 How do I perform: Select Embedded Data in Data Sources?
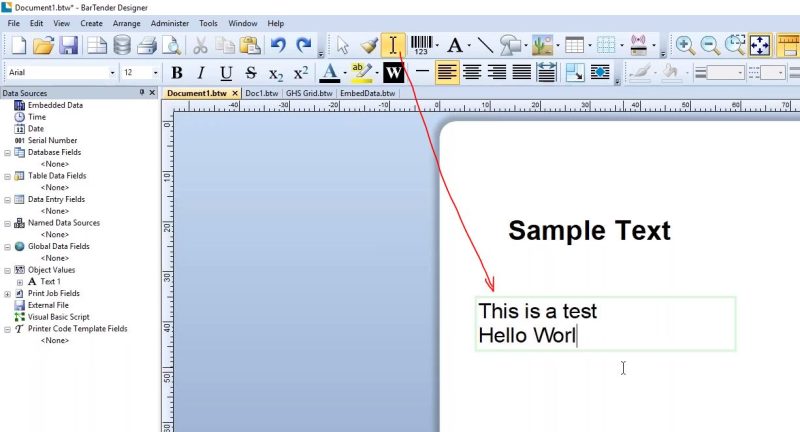pyautogui.click(x=55, y=105)
